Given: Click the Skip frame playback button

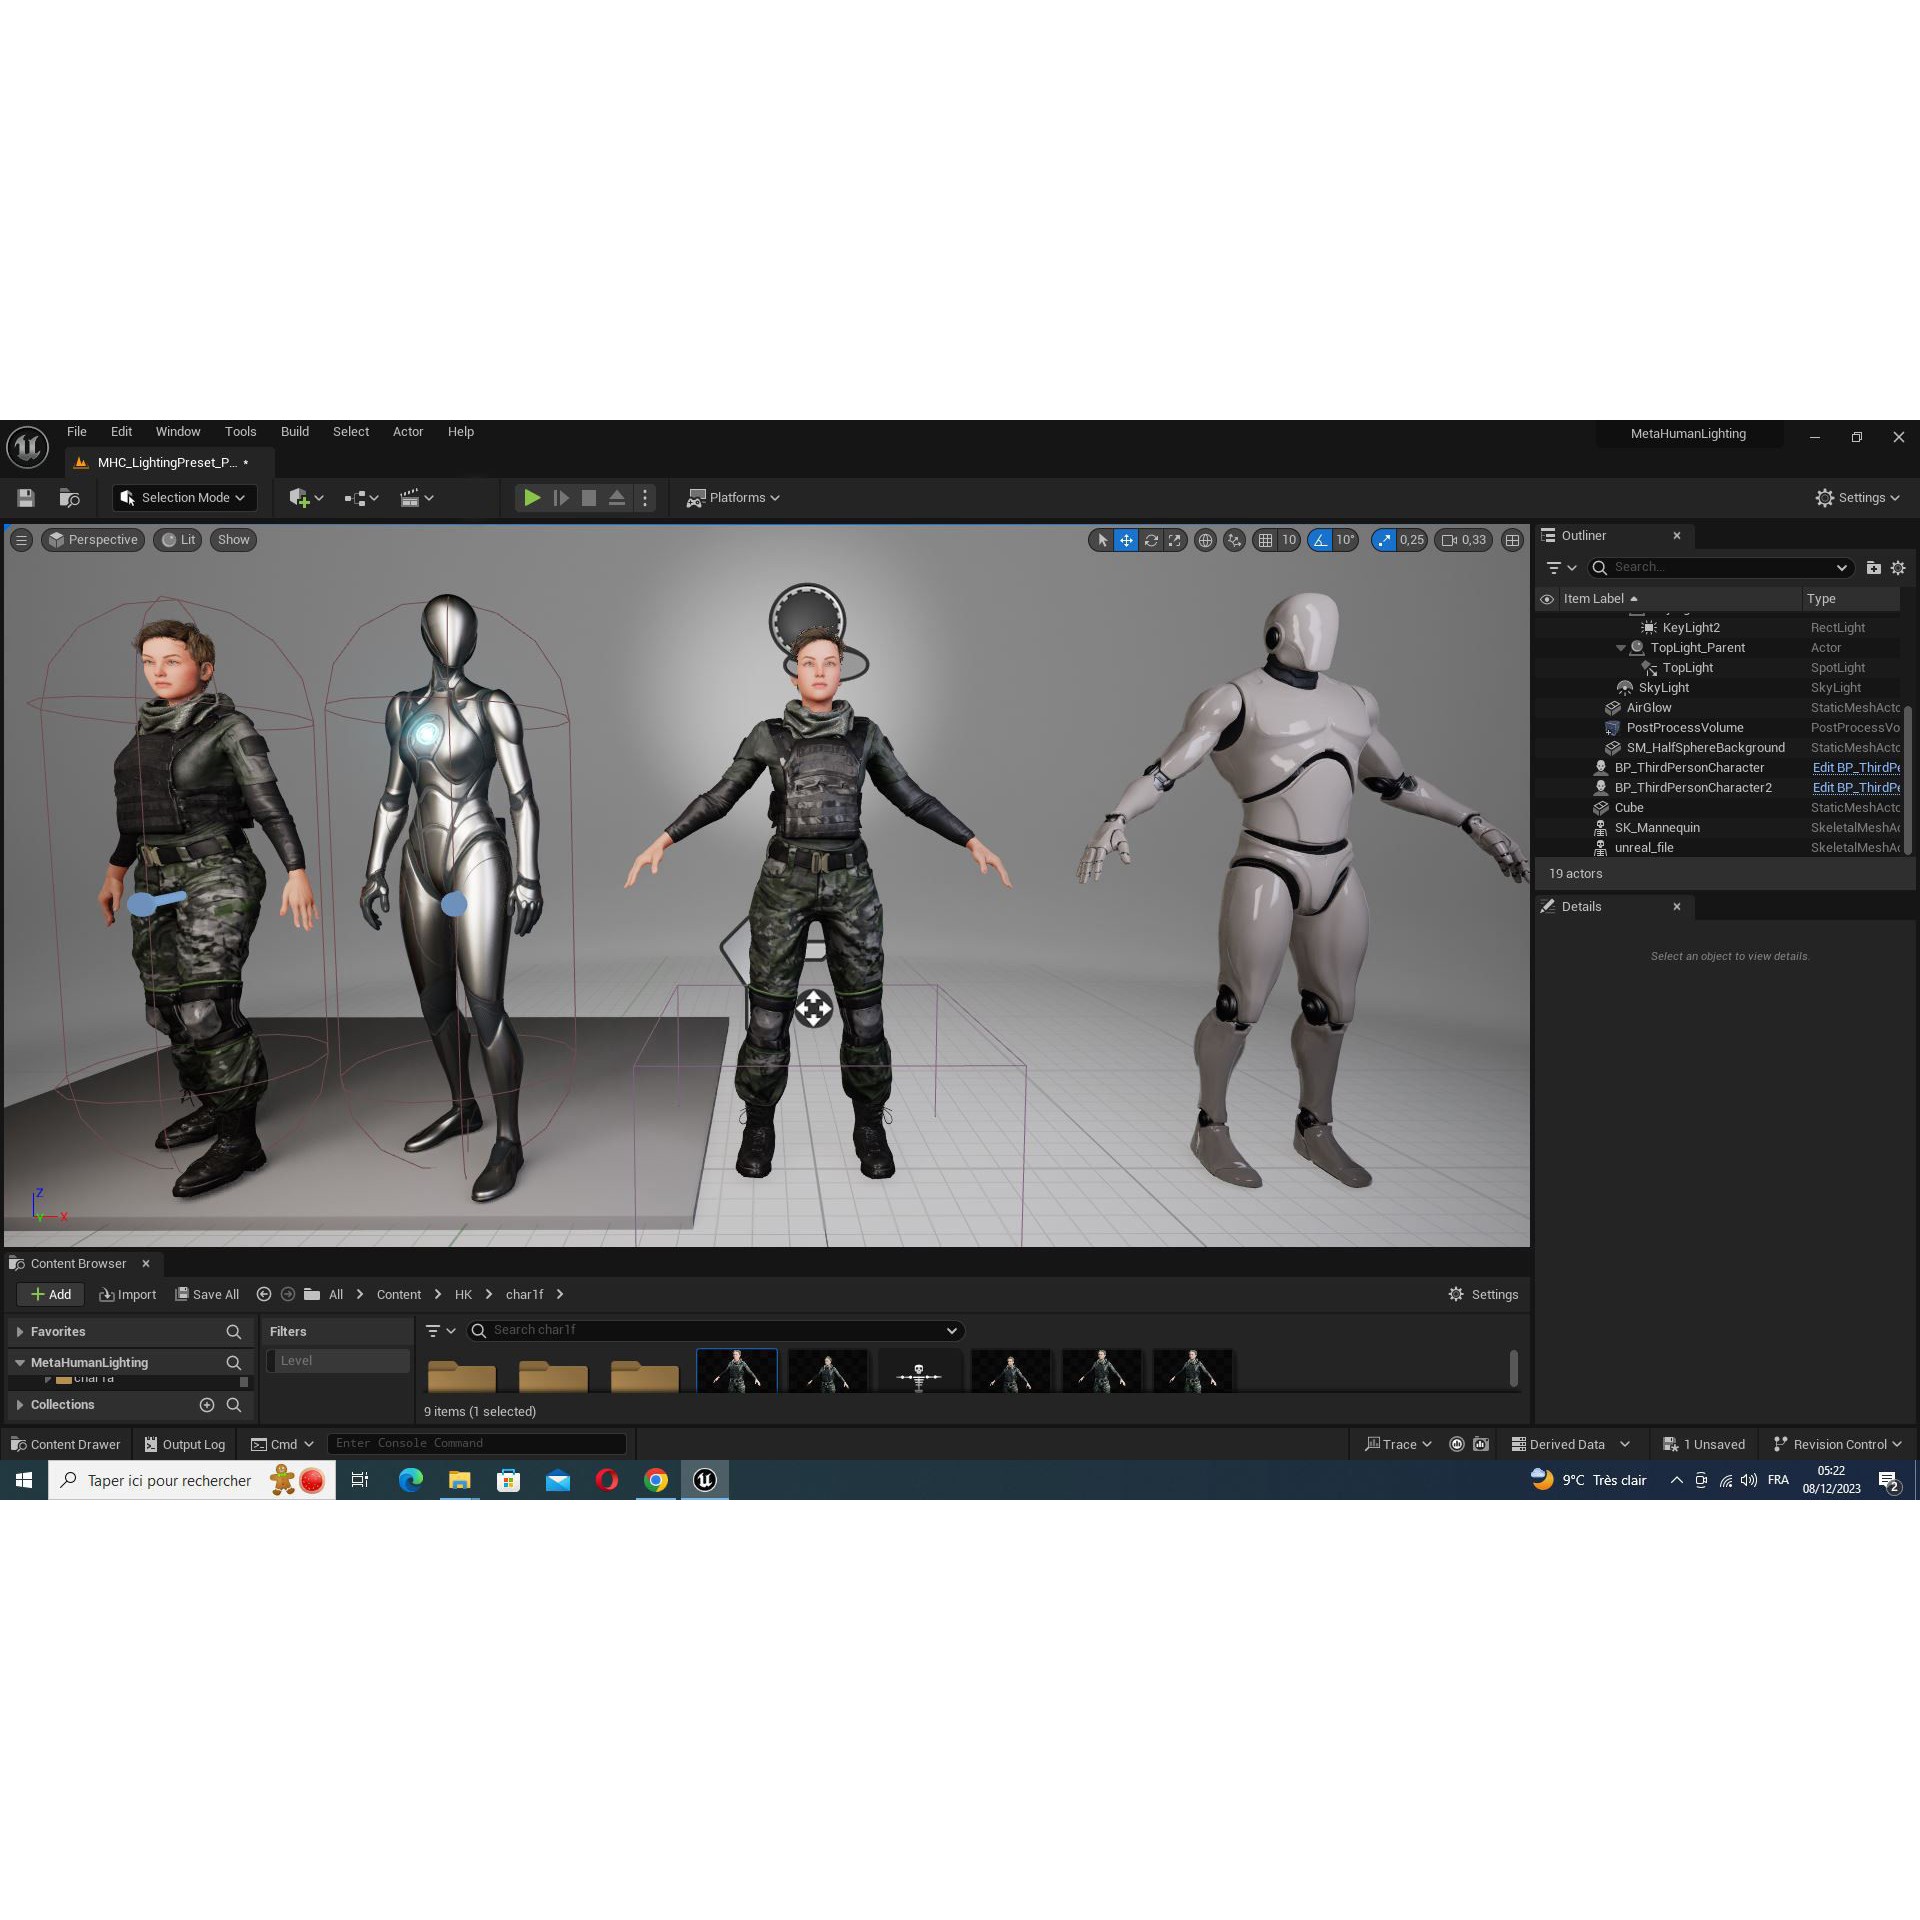Looking at the screenshot, I should 561,498.
